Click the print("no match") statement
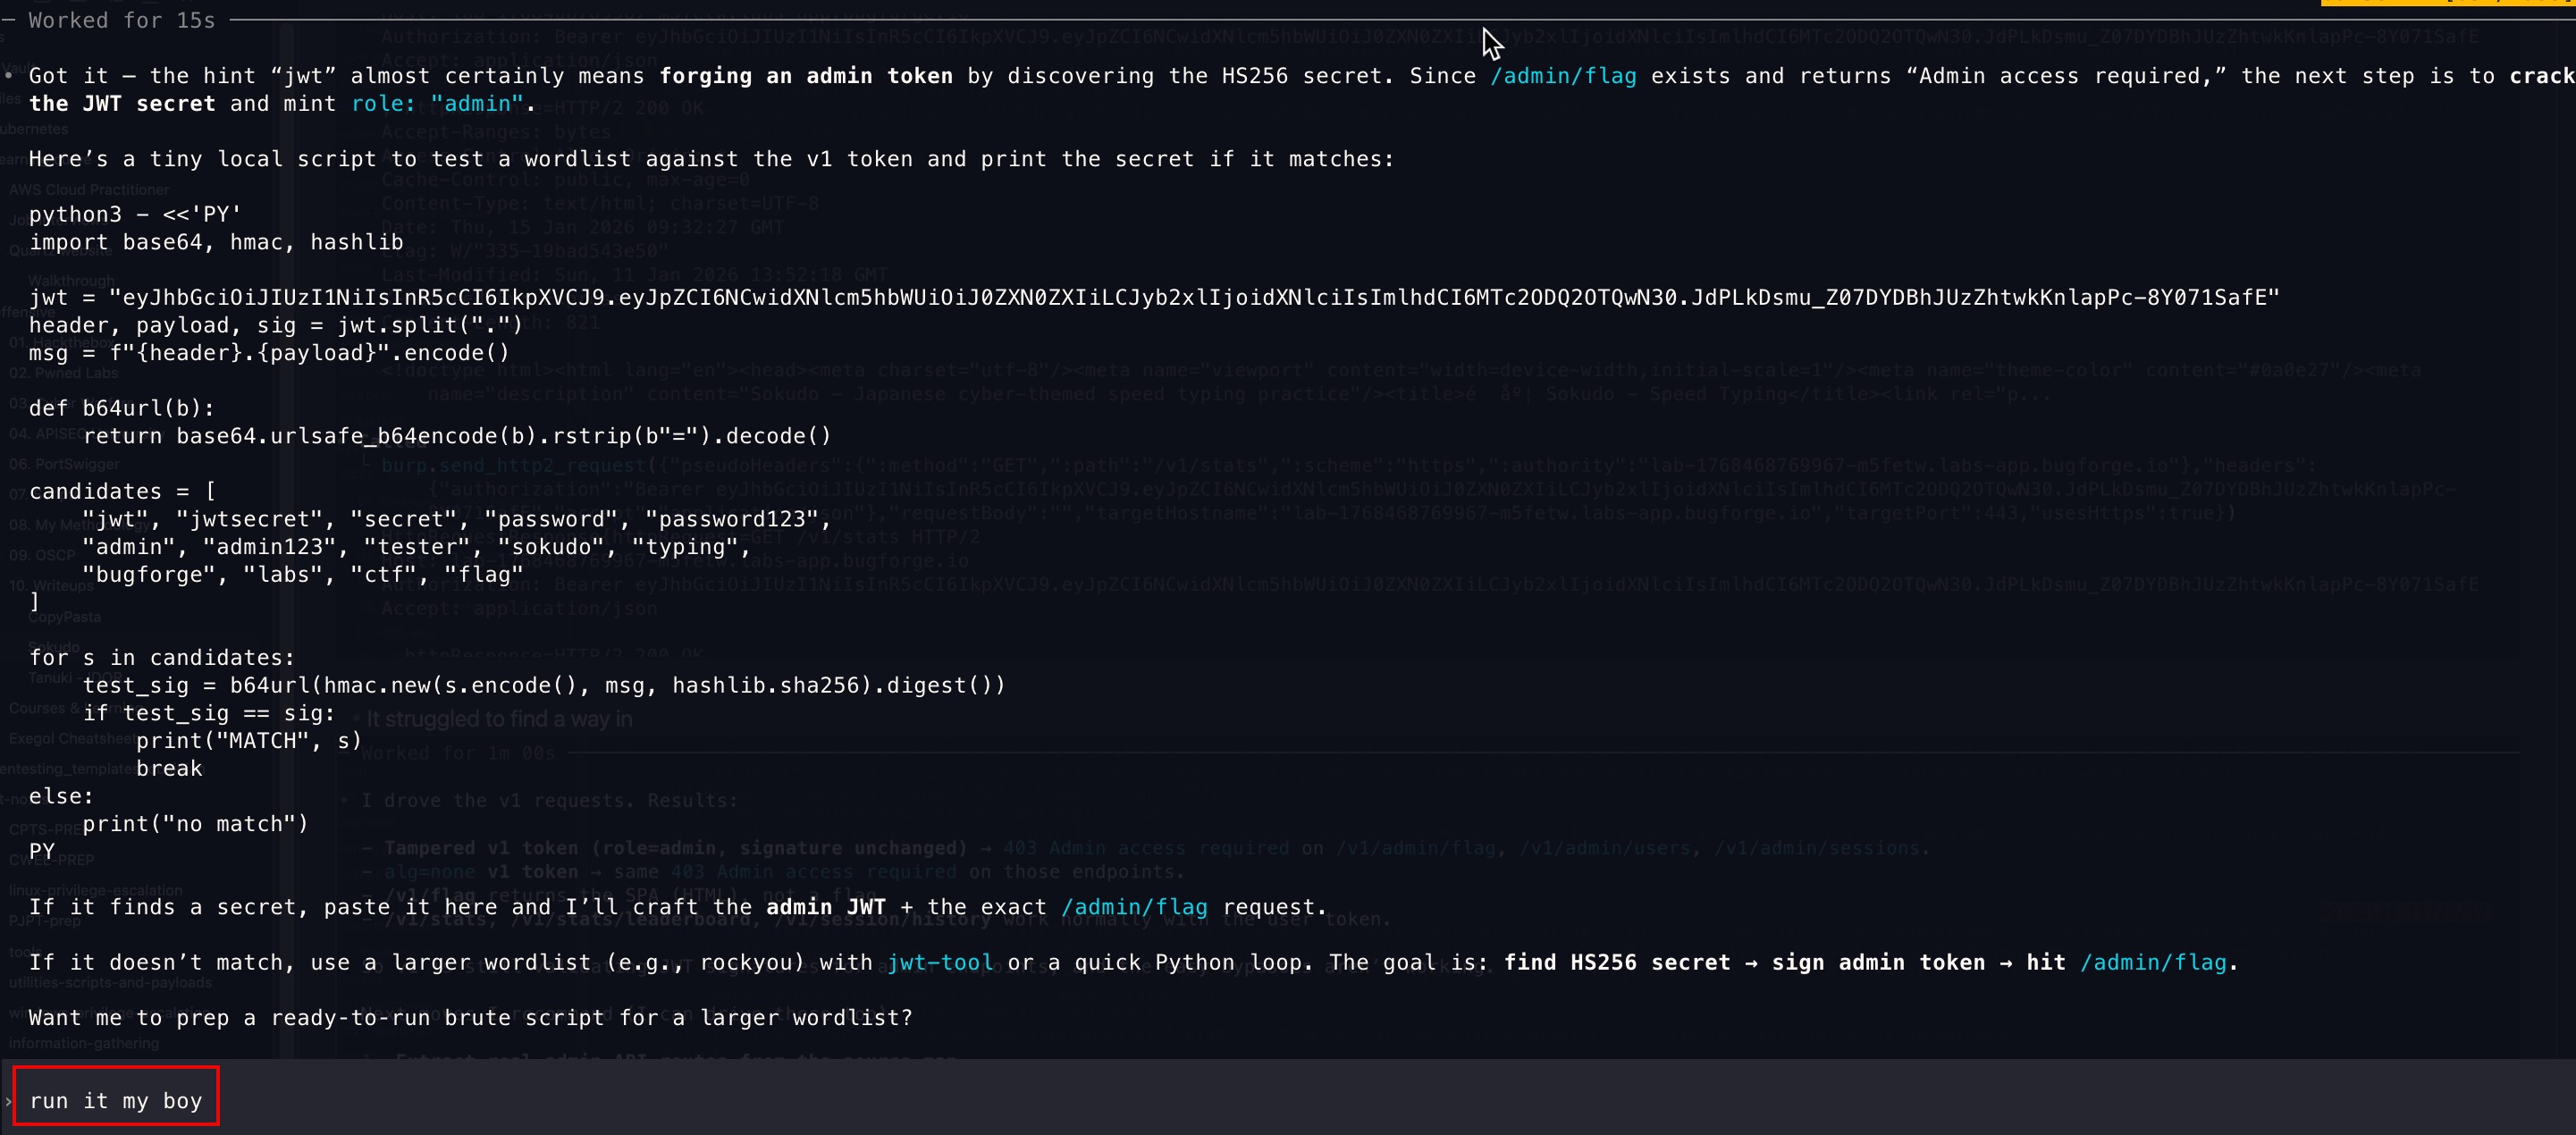This screenshot has height=1135, width=2576. [x=195, y=823]
